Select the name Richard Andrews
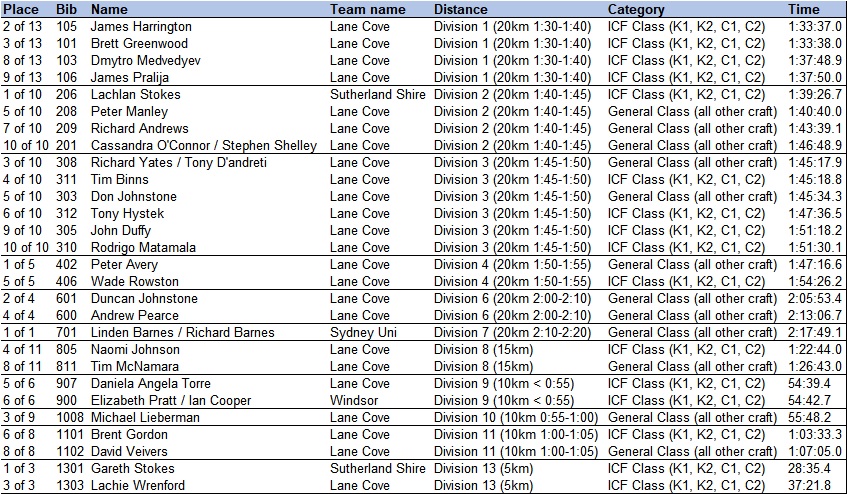The width and height of the screenshot is (847, 494). tap(139, 128)
